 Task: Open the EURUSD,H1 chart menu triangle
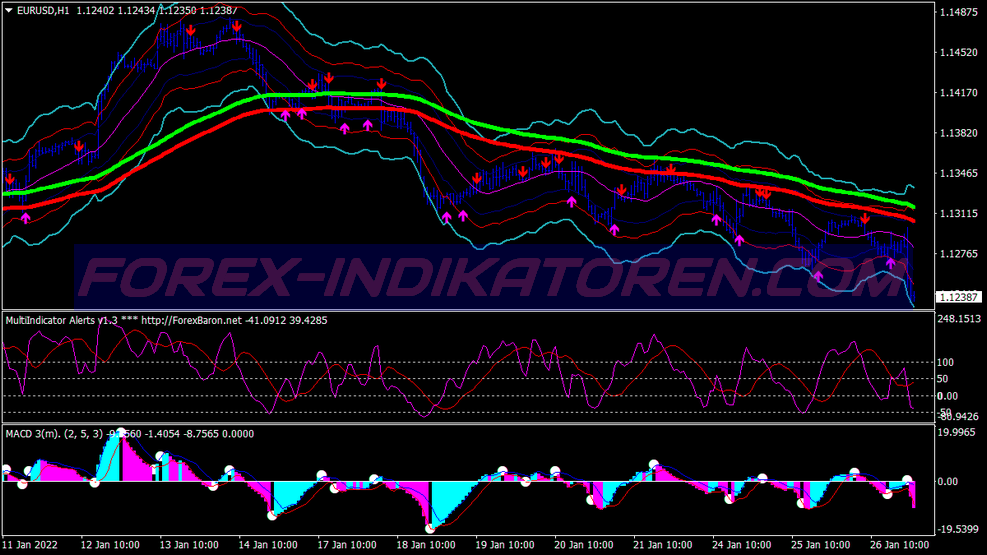tap(9, 10)
